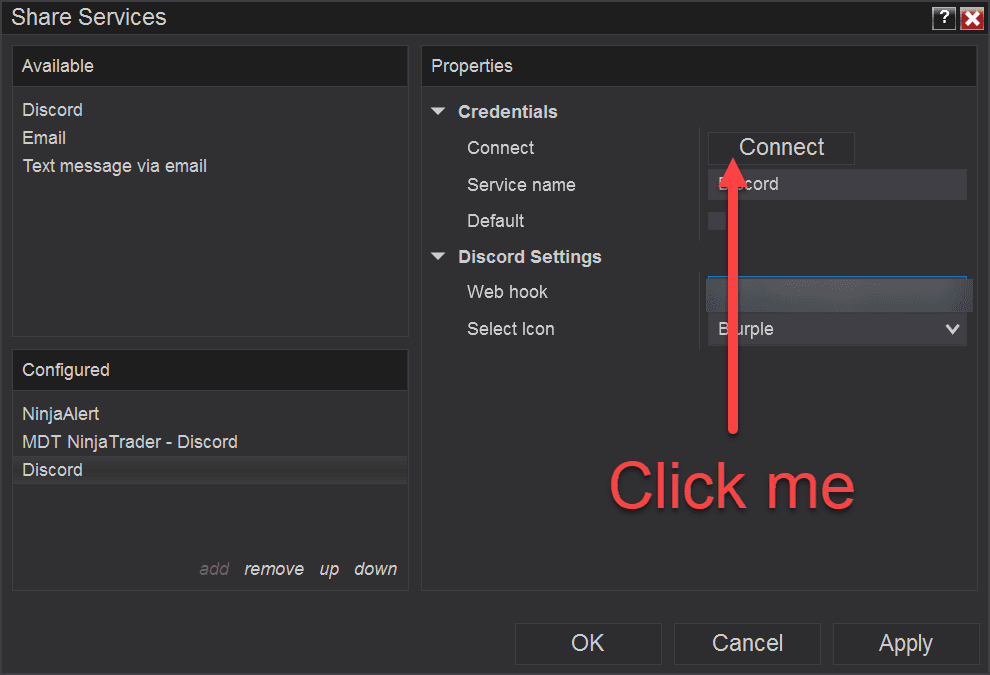
Task: Collapse the Credentials section
Action: point(438,111)
